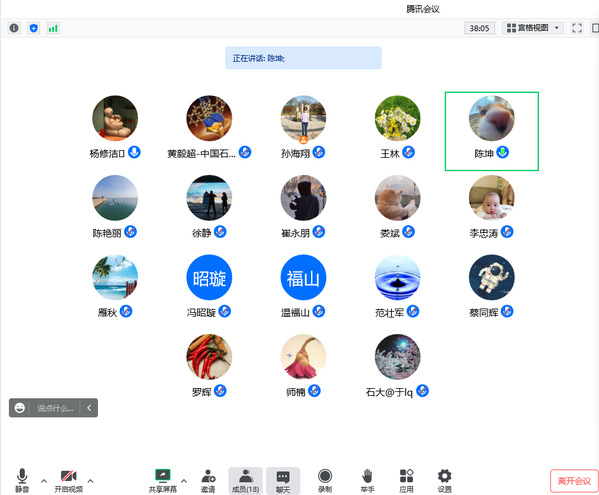Turn on the camera video
This screenshot has height=495, width=599.
point(69,480)
